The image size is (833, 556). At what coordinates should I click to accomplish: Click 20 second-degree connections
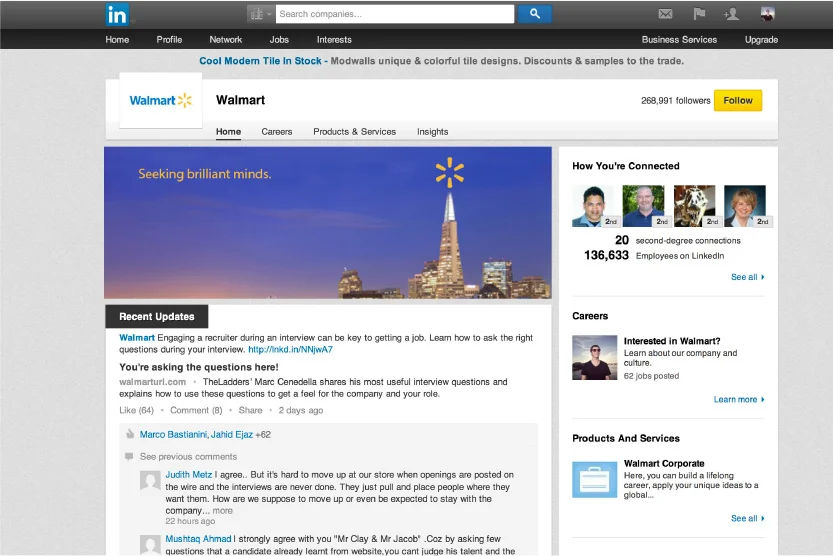pyautogui.click(x=678, y=241)
